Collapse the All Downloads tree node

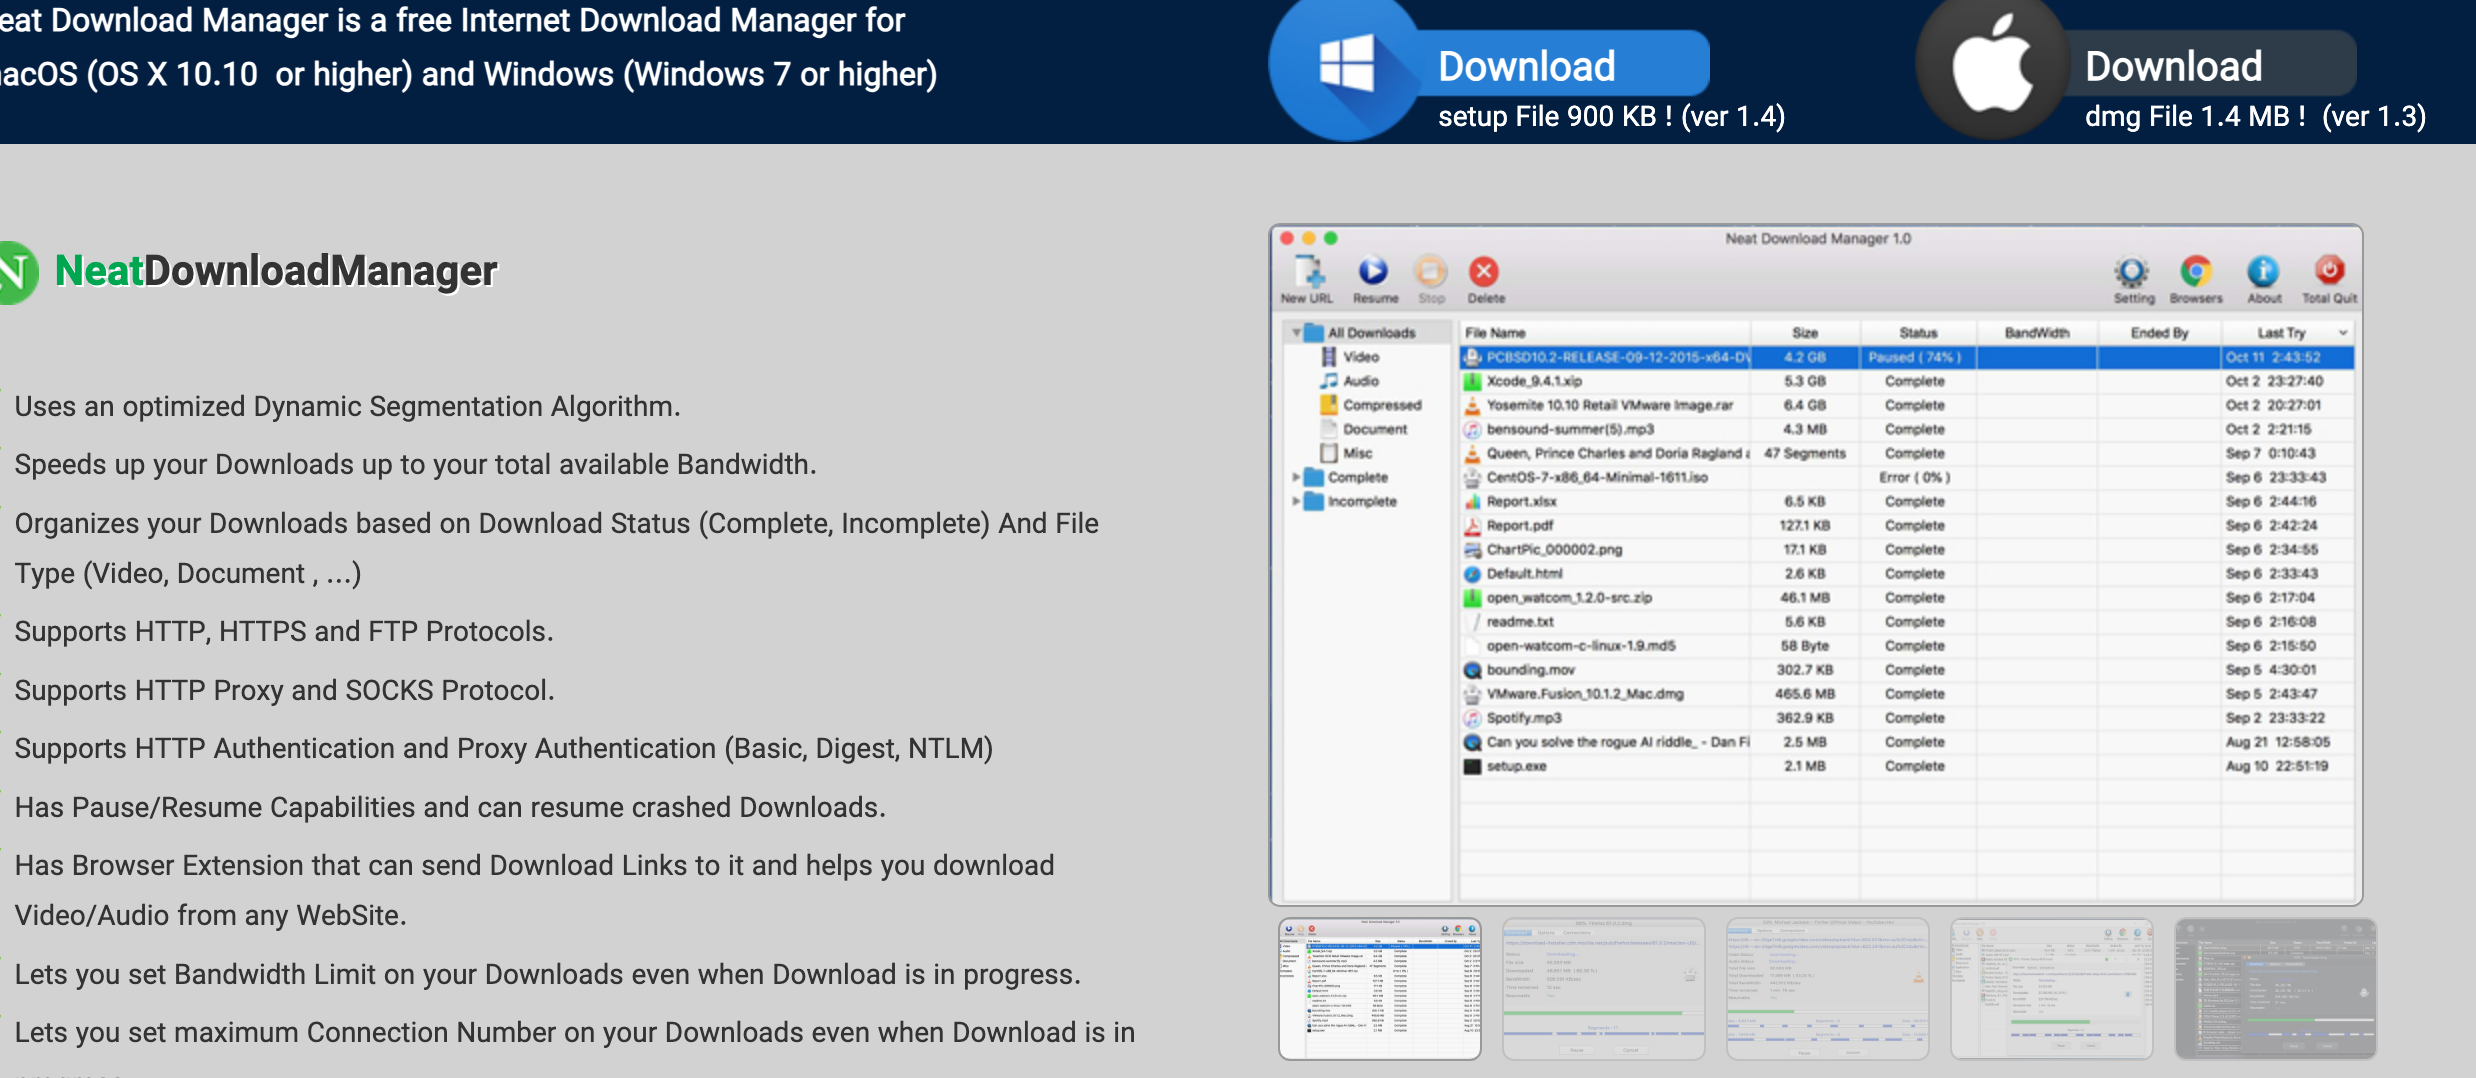1296,332
